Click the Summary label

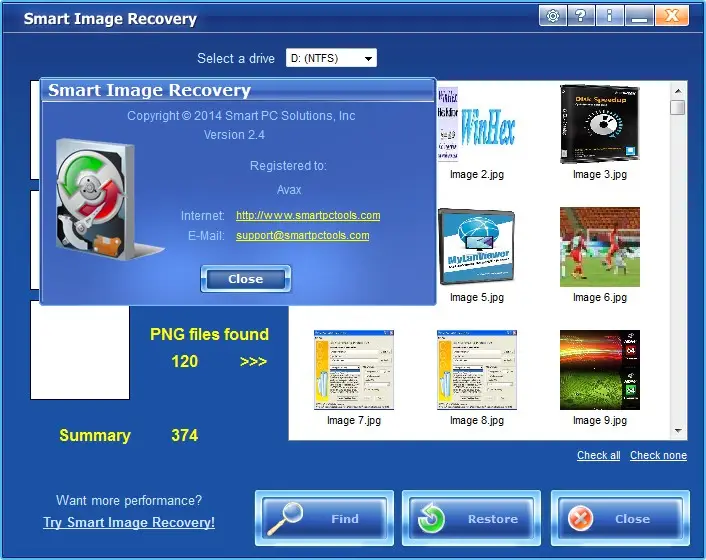[x=95, y=435]
